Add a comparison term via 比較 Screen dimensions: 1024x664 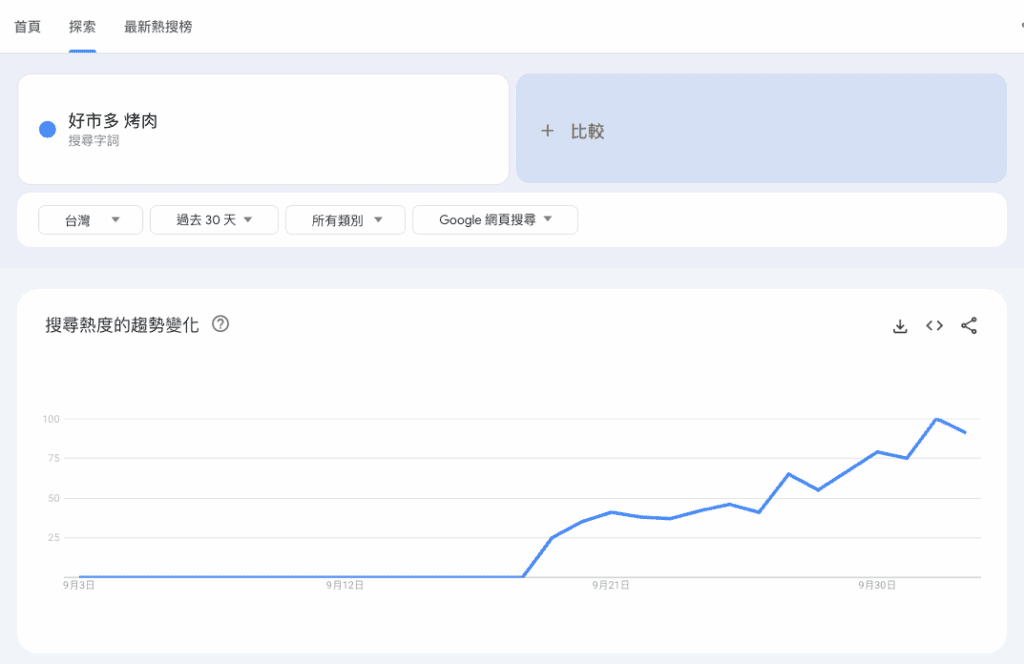(761, 129)
